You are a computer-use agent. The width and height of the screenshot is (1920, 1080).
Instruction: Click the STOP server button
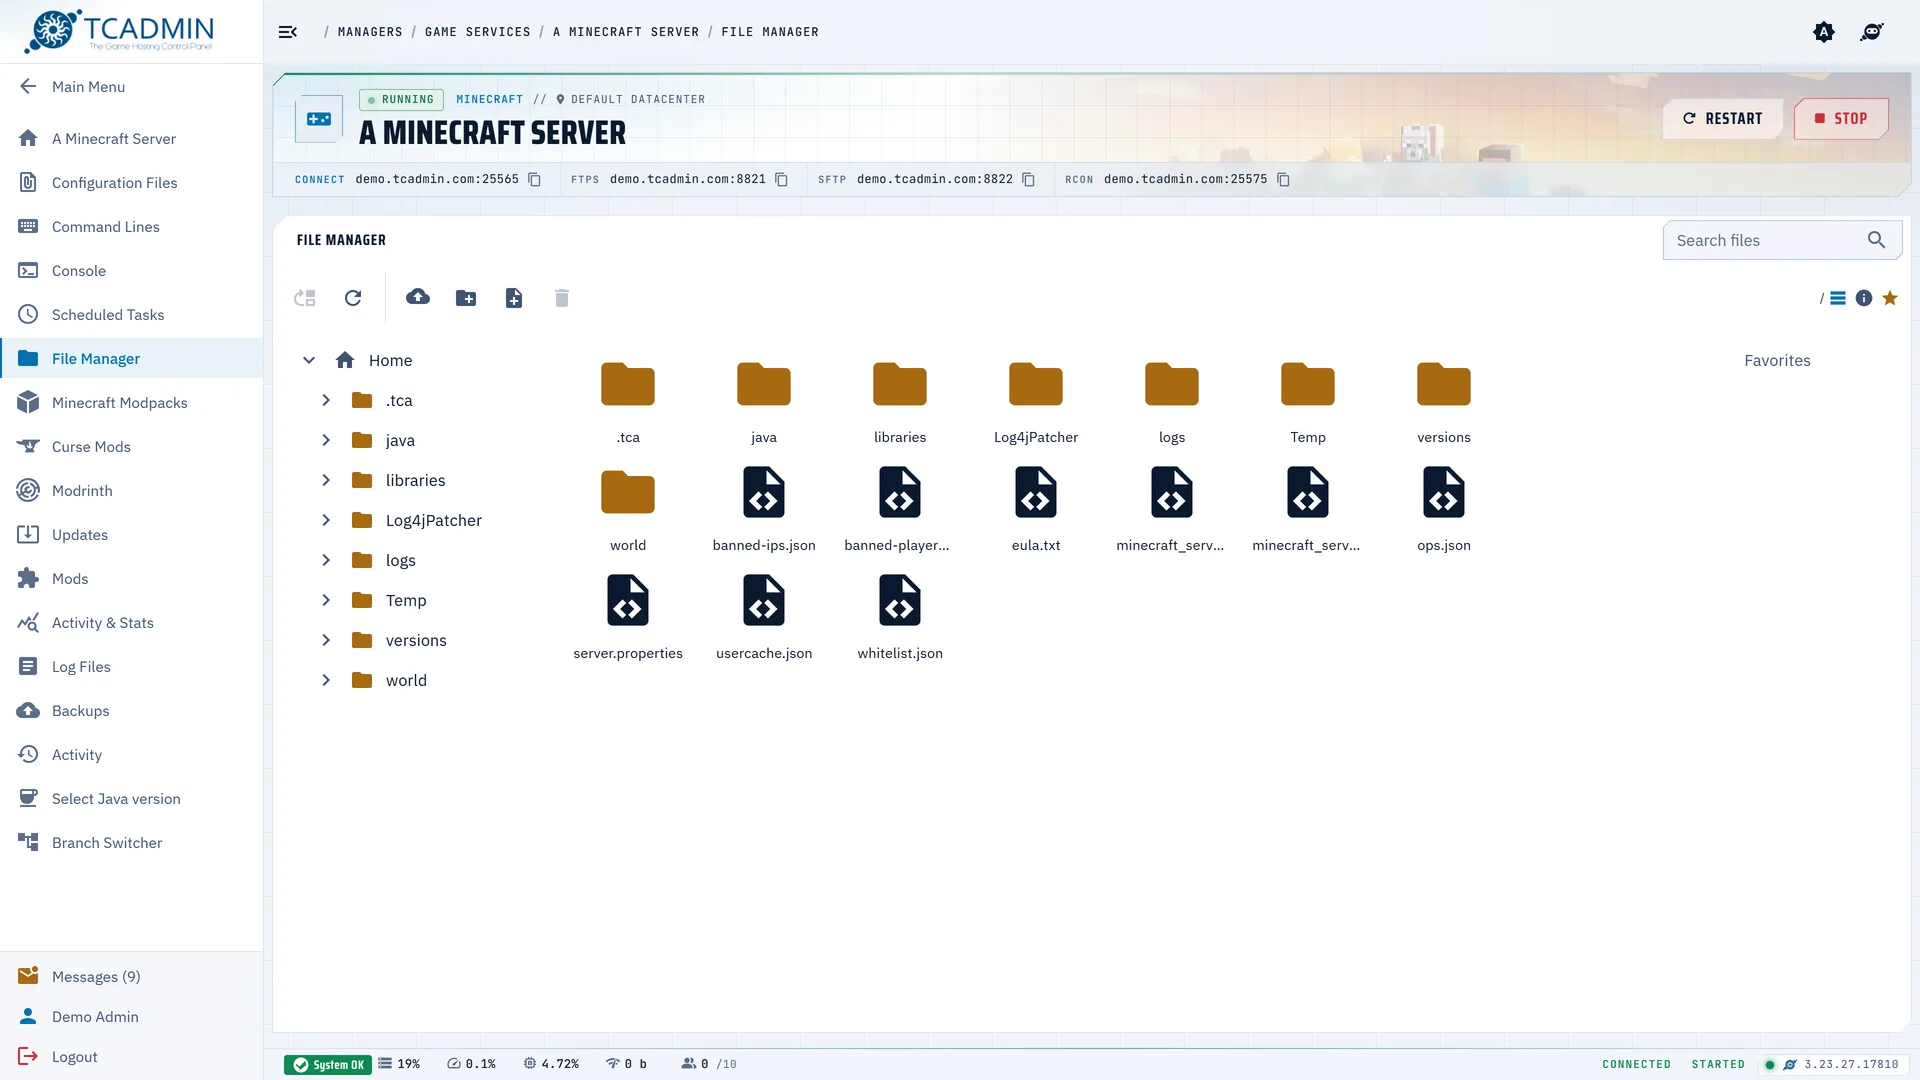click(1841, 118)
